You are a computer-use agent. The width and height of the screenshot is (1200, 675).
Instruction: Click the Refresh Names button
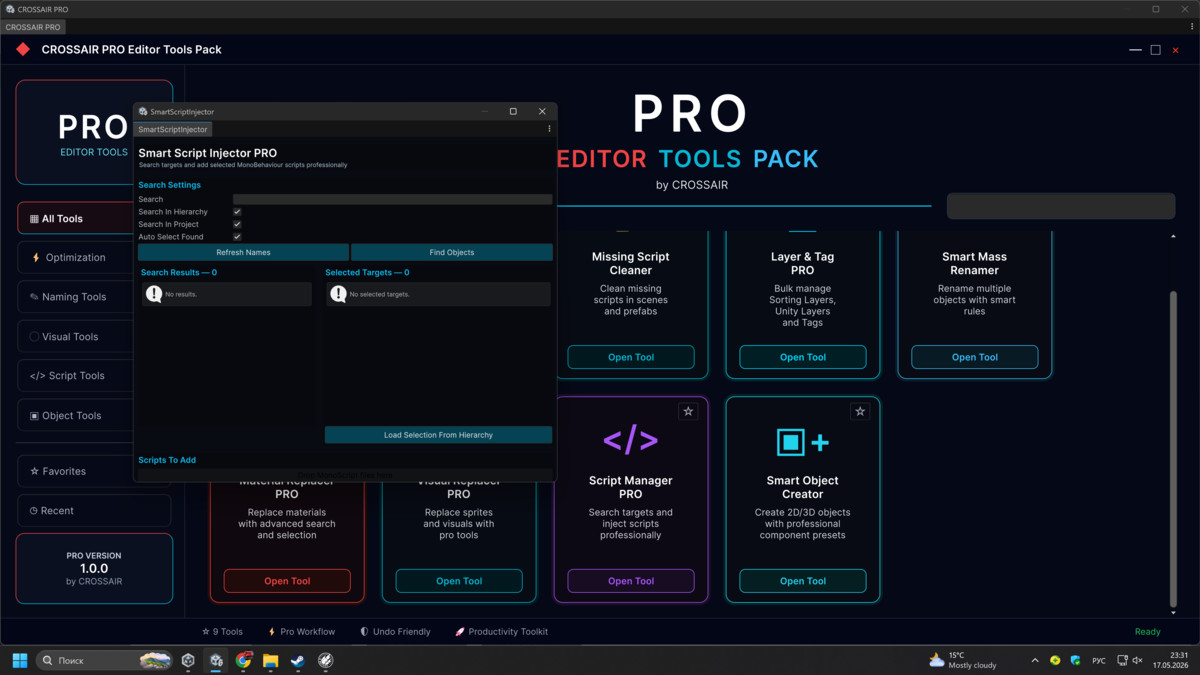tap(243, 252)
